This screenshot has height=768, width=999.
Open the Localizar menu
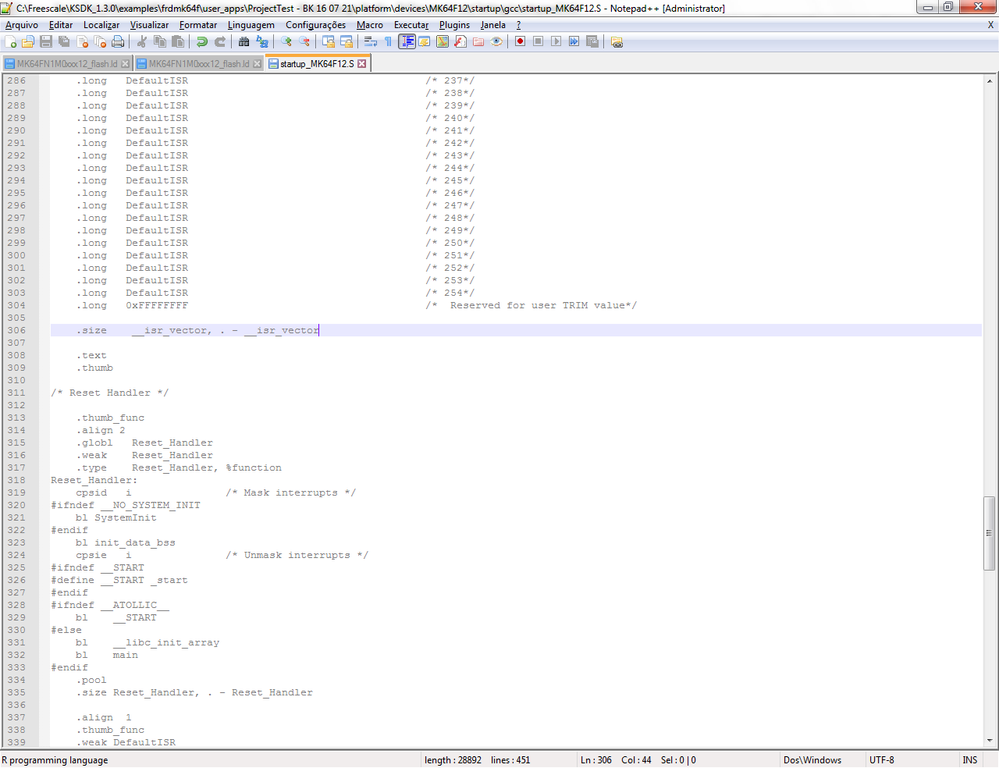[101, 25]
